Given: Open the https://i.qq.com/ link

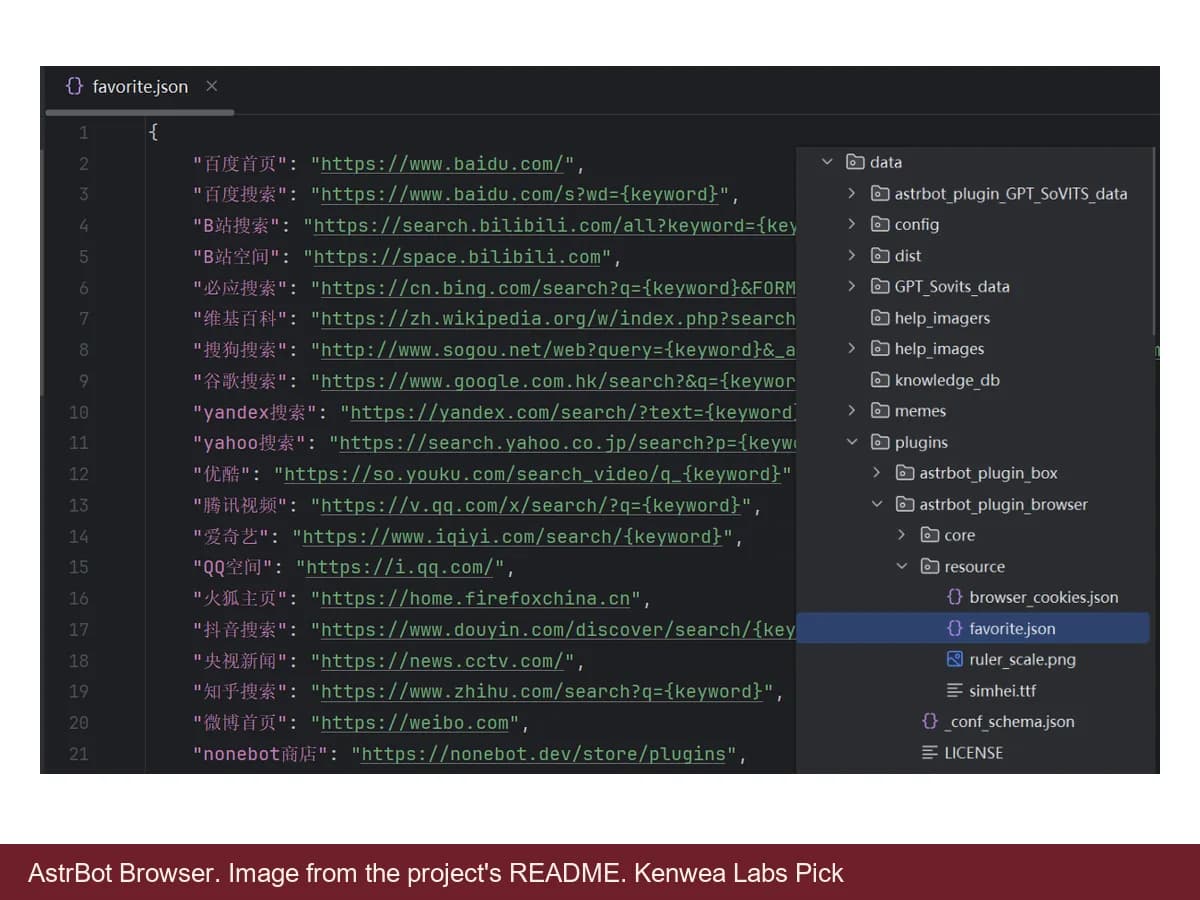Looking at the screenshot, I should 400,568.
